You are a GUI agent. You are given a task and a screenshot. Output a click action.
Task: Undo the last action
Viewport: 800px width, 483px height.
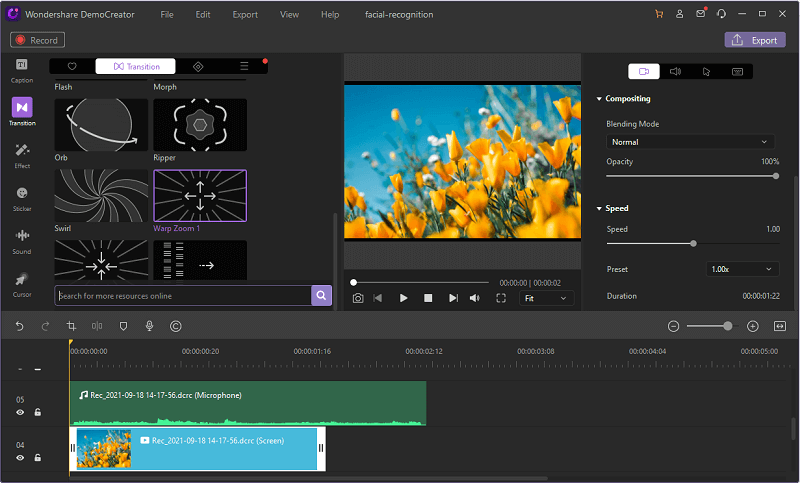(19, 326)
